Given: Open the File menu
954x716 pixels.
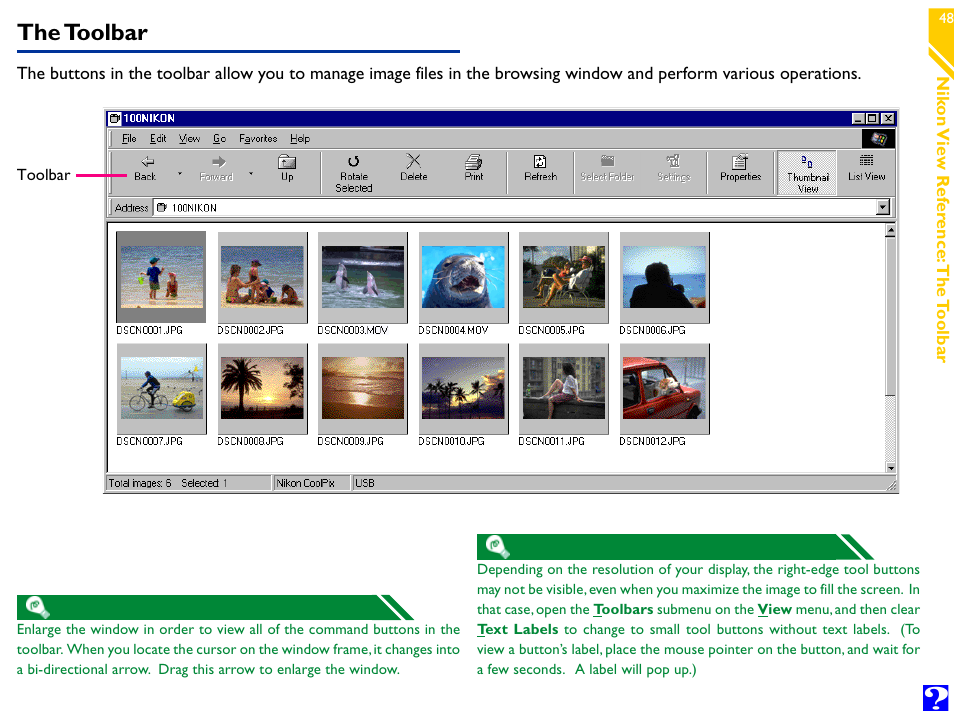Looking at the screenshot, I should pos(129,139).
